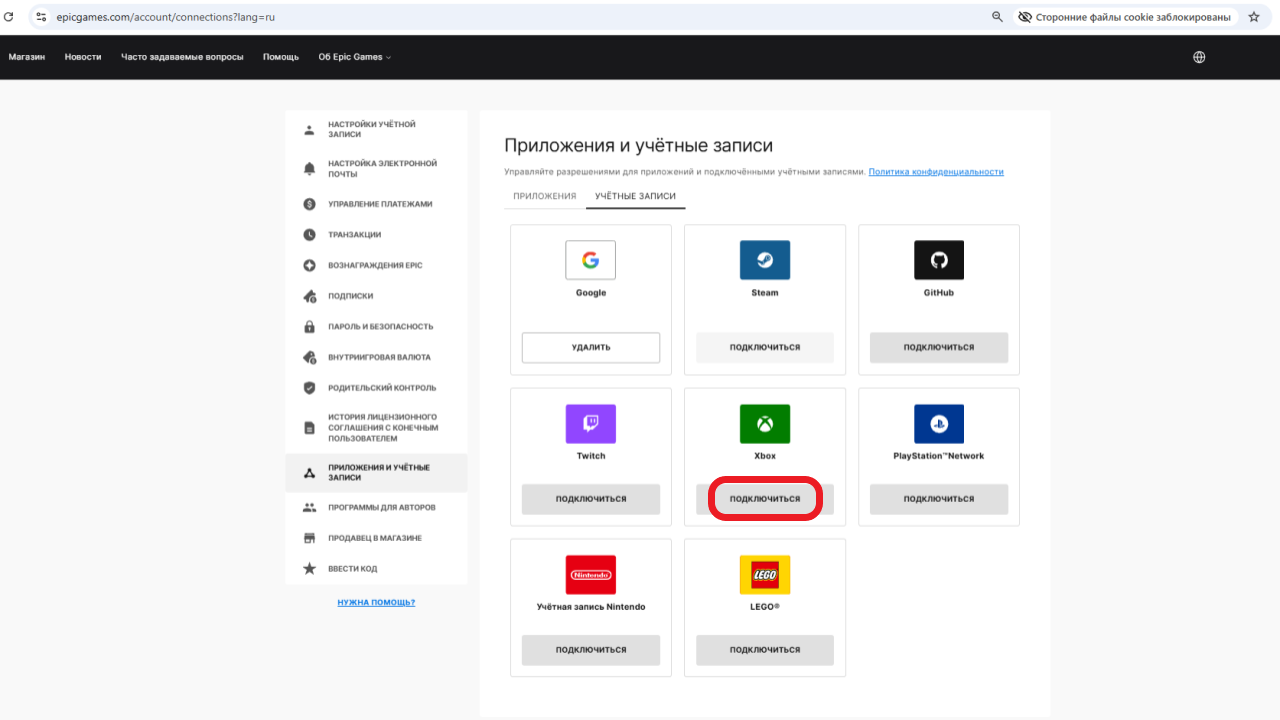Viewport: 1280px width, 720px height.
Task: Click the storefront icon for store seller
Action: pyautogui.click(x=309, y=538)
